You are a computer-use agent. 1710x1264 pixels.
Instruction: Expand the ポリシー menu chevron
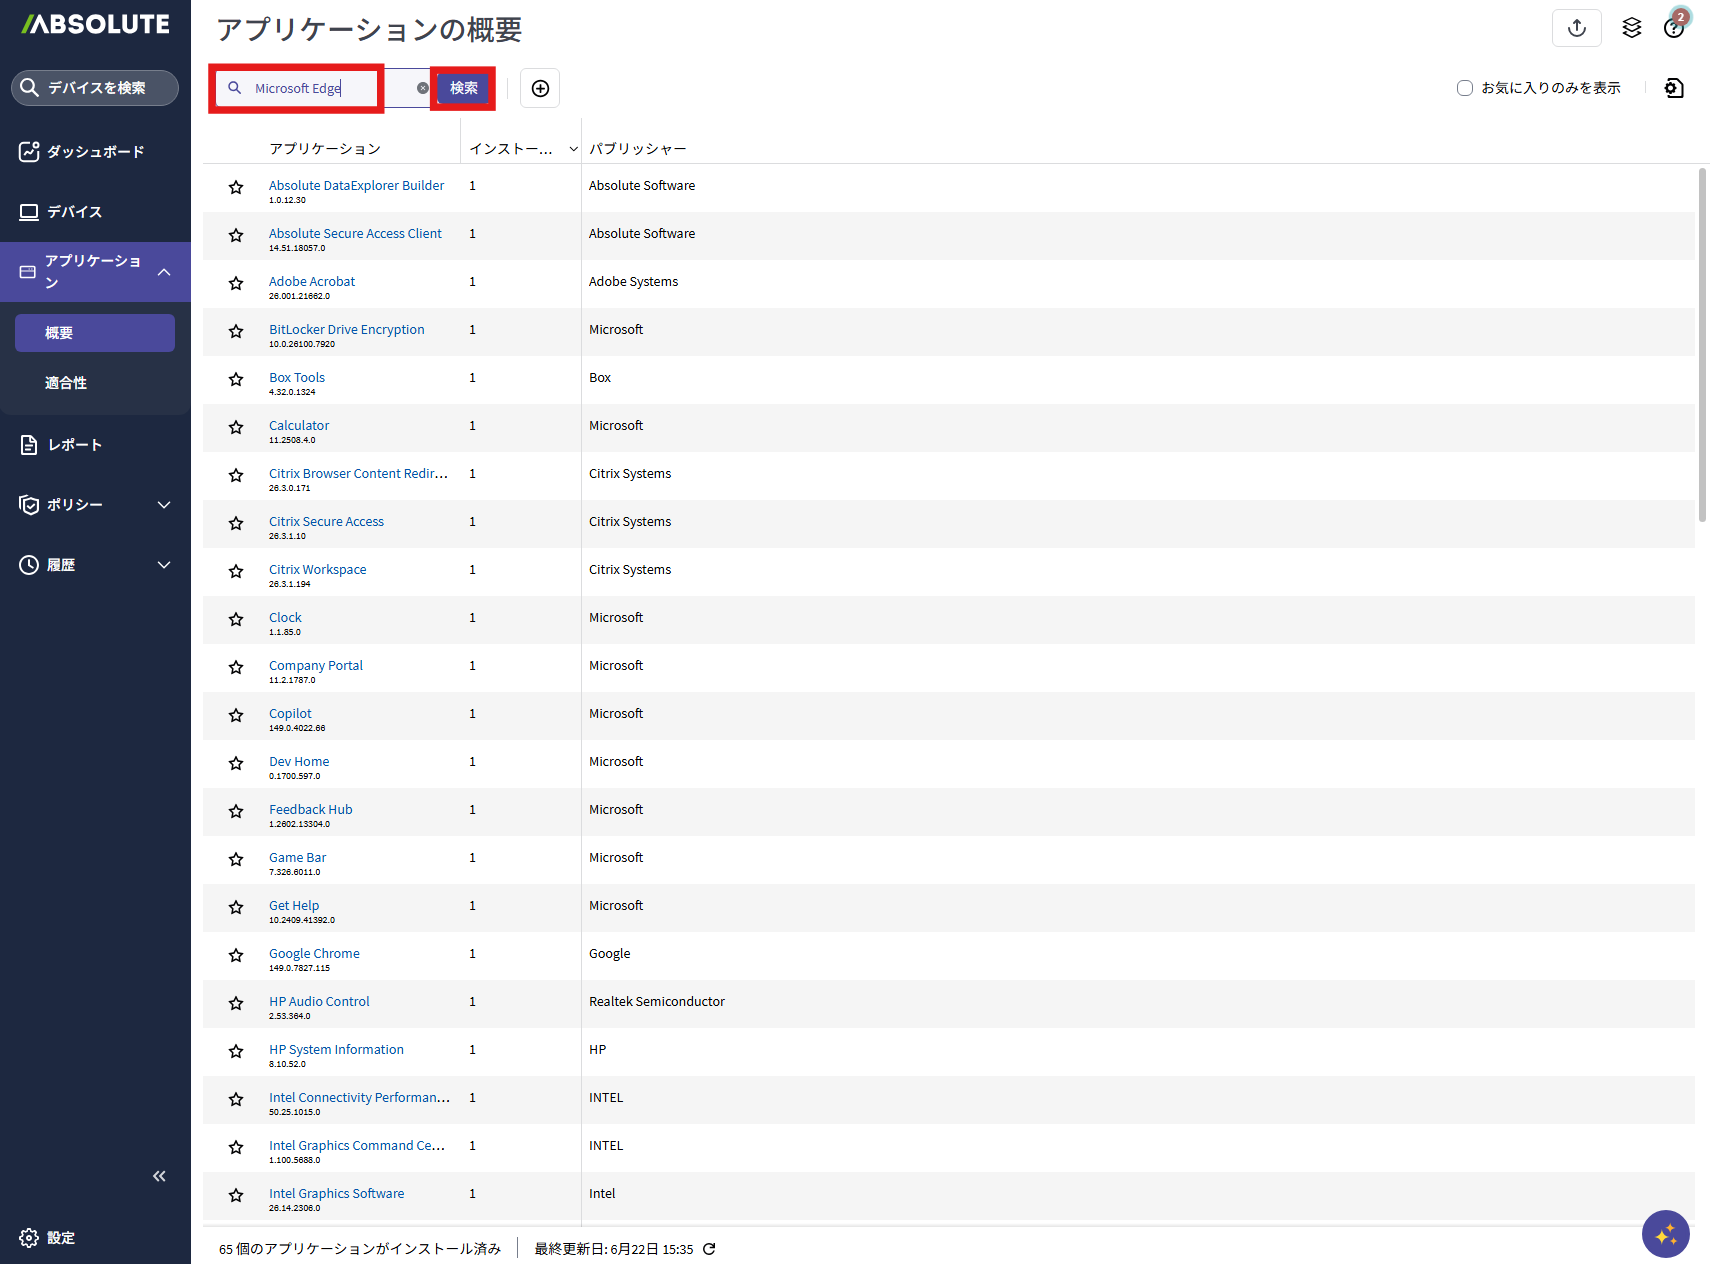164,505
